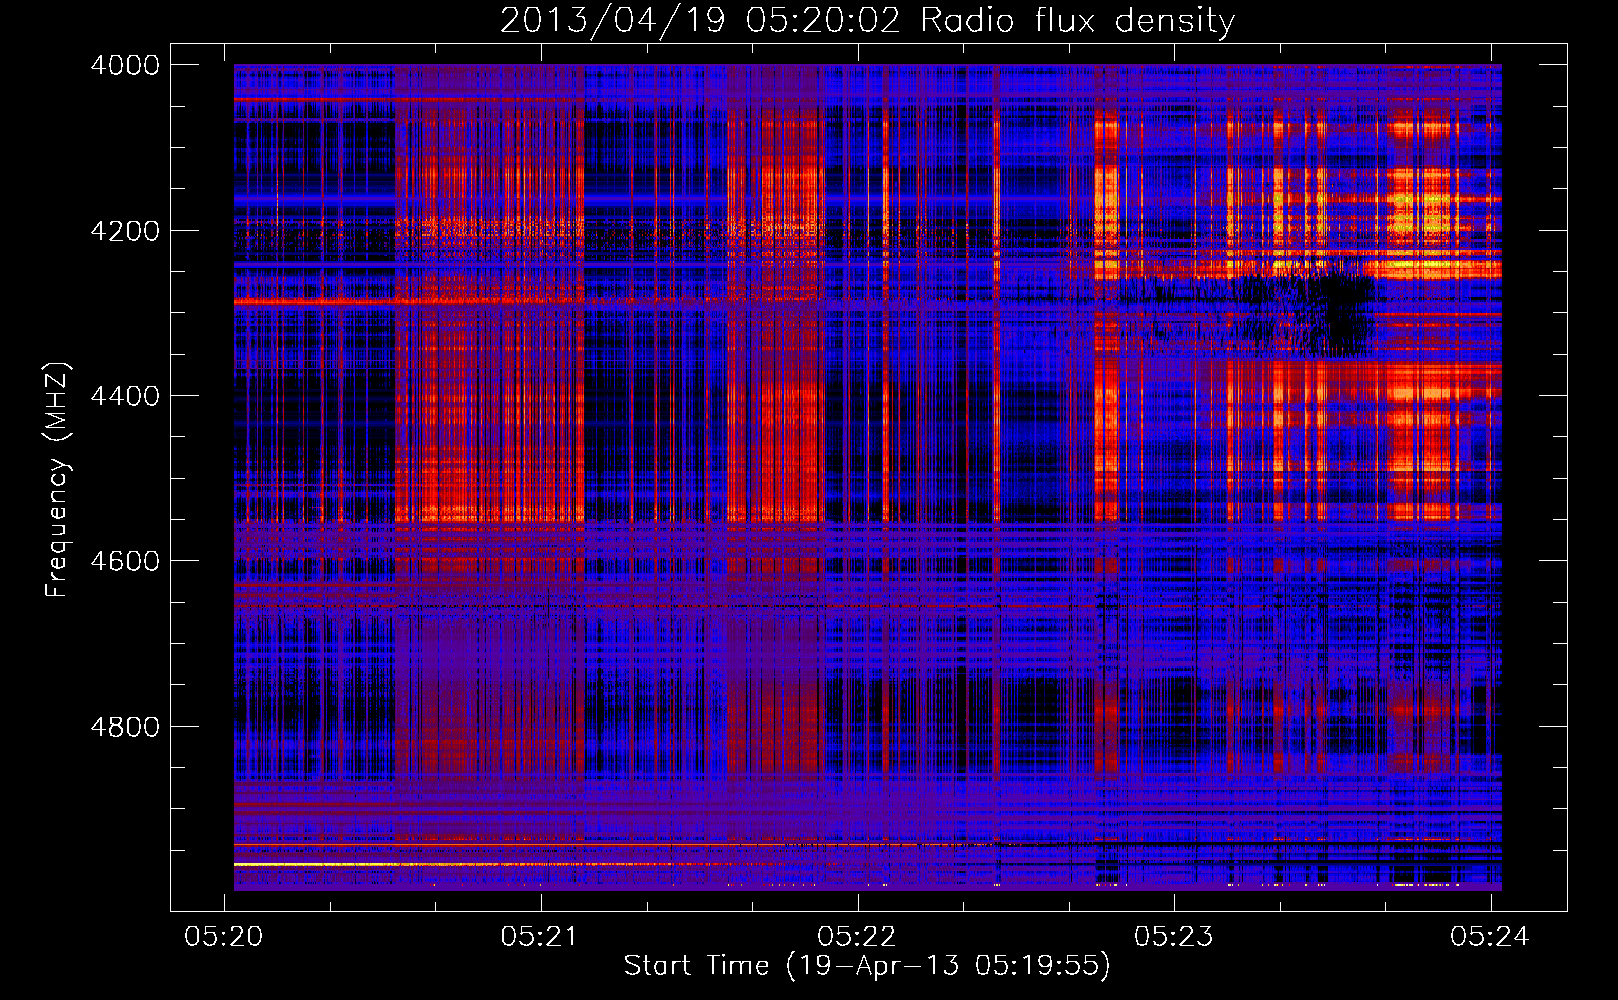1618x1000 pixels.
Task: Click the 05:21 time tick label
Action: pos(541,936)
